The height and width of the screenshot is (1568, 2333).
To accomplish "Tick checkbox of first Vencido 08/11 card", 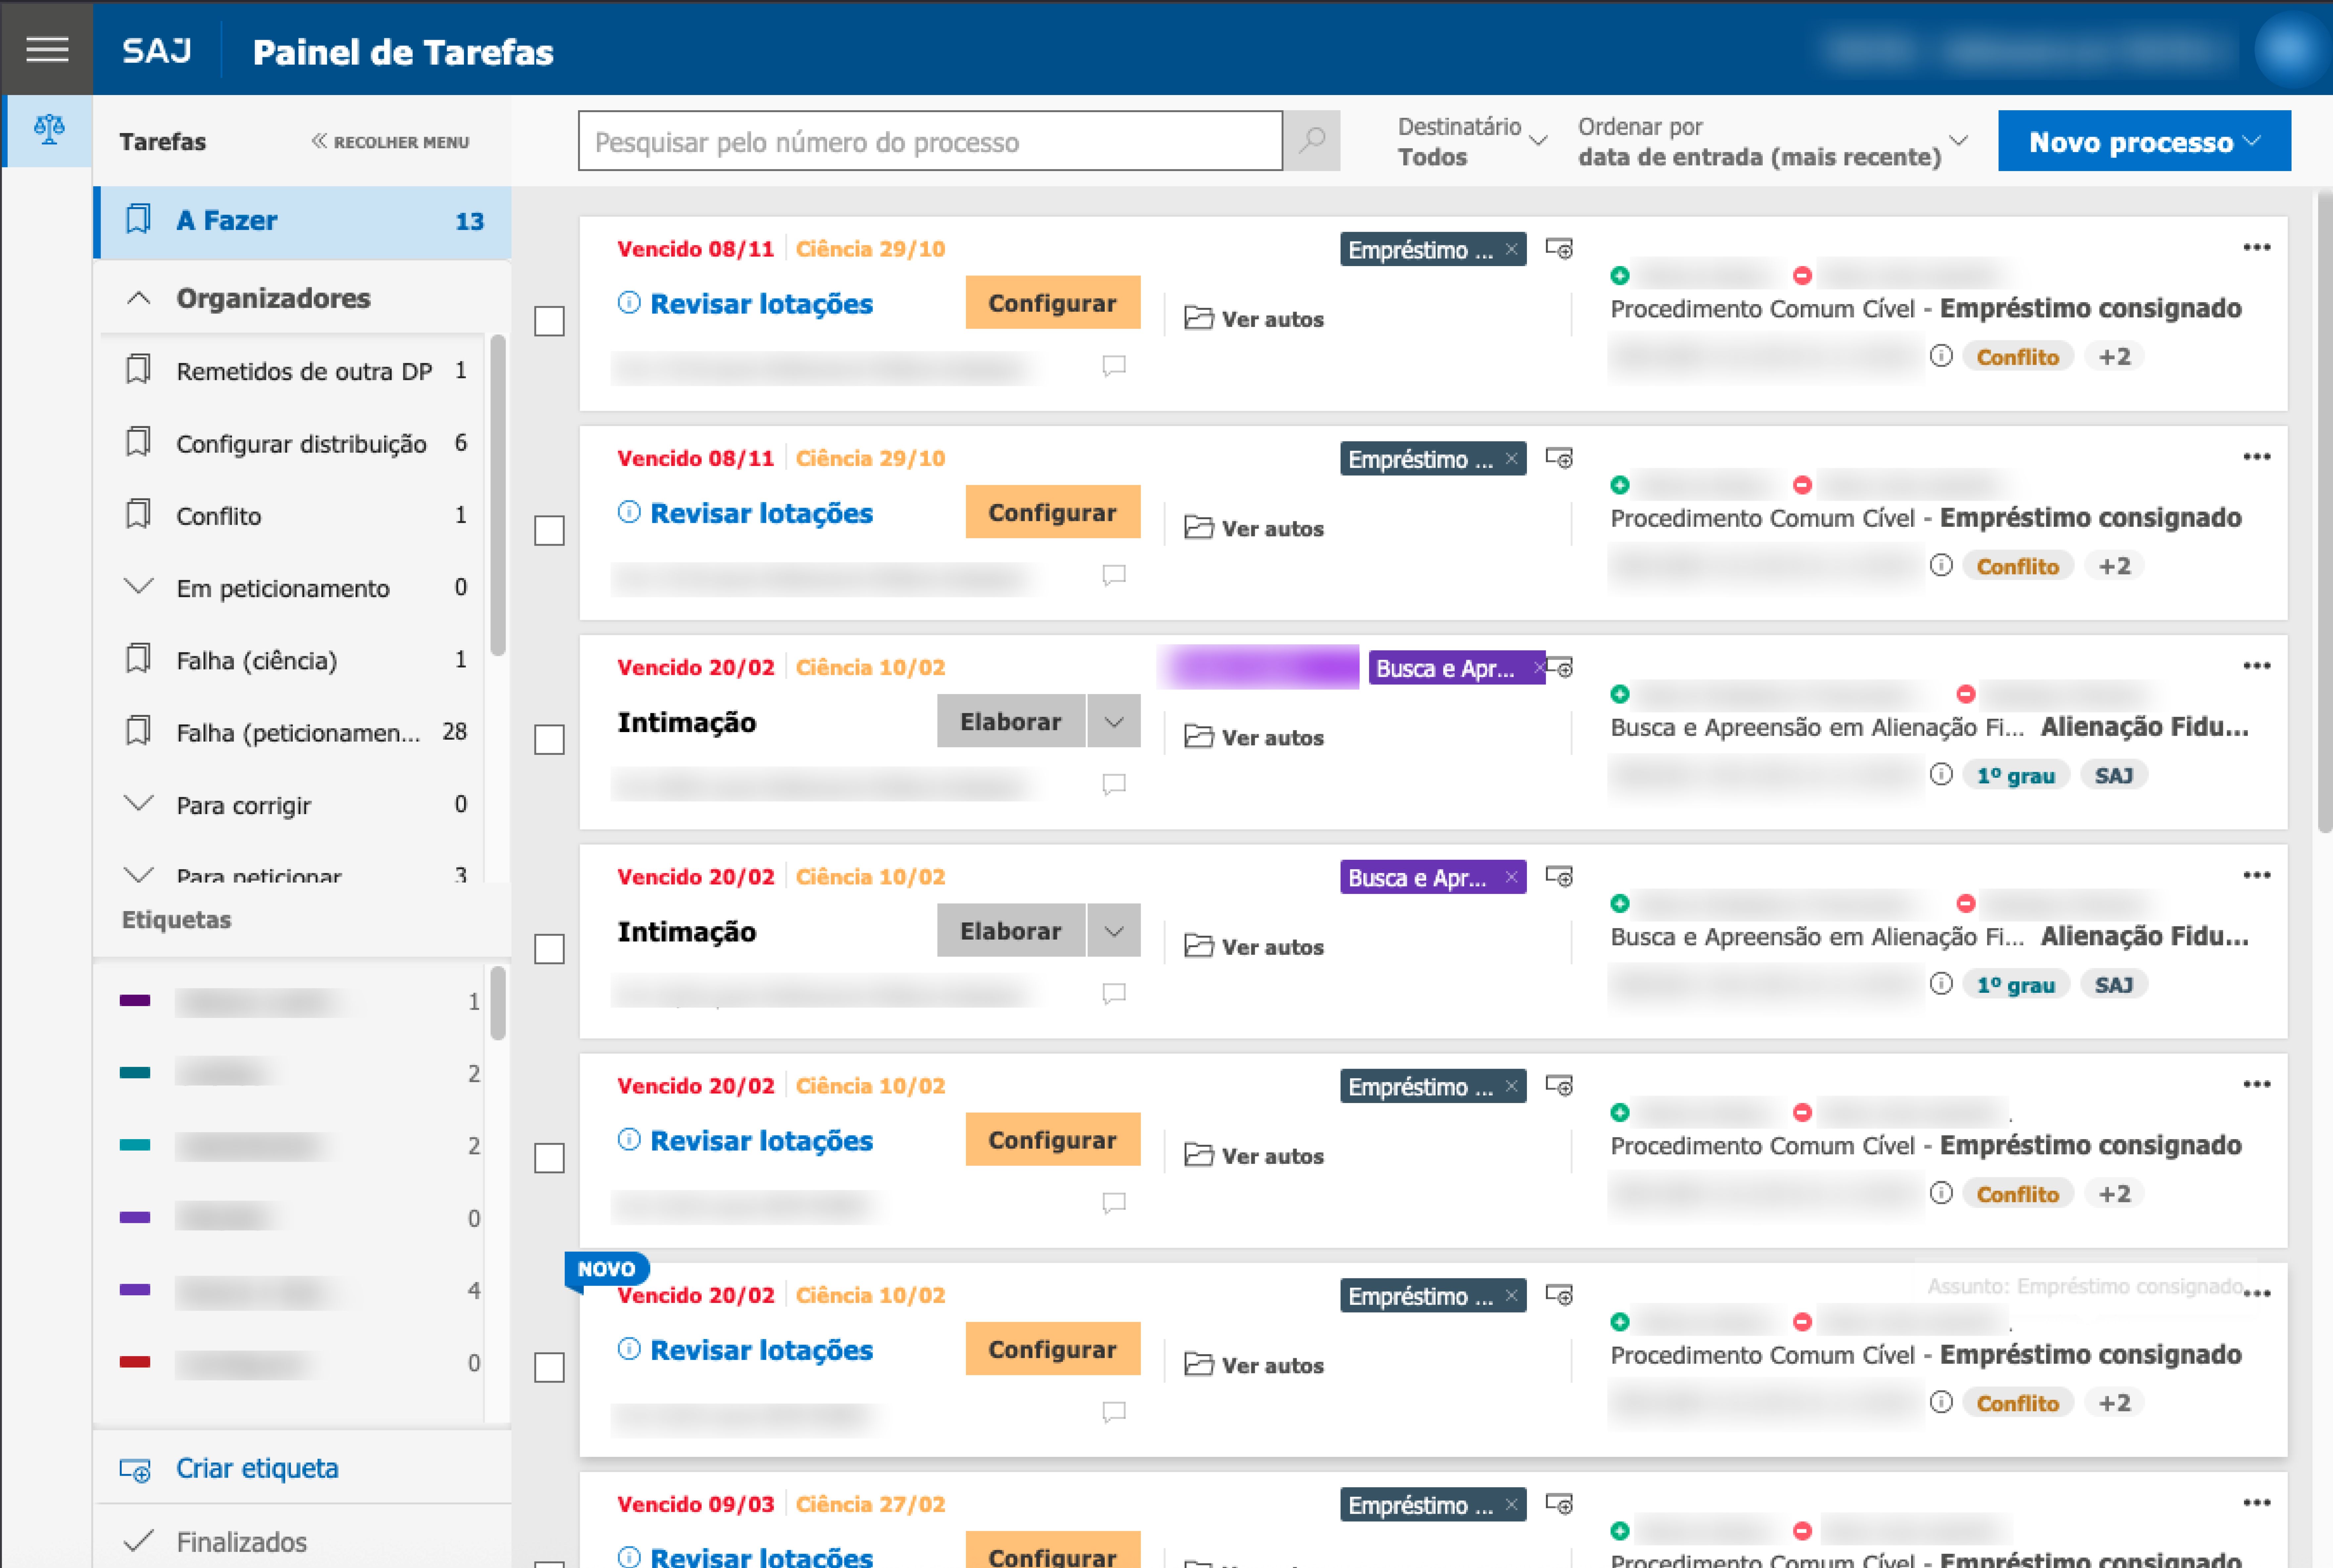I will coord(549,321).
